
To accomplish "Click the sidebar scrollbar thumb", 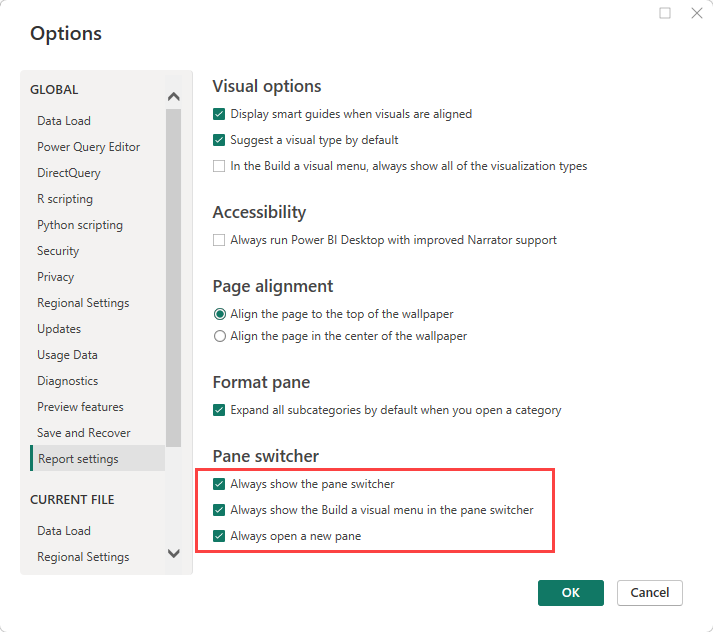I will (174, 278).
